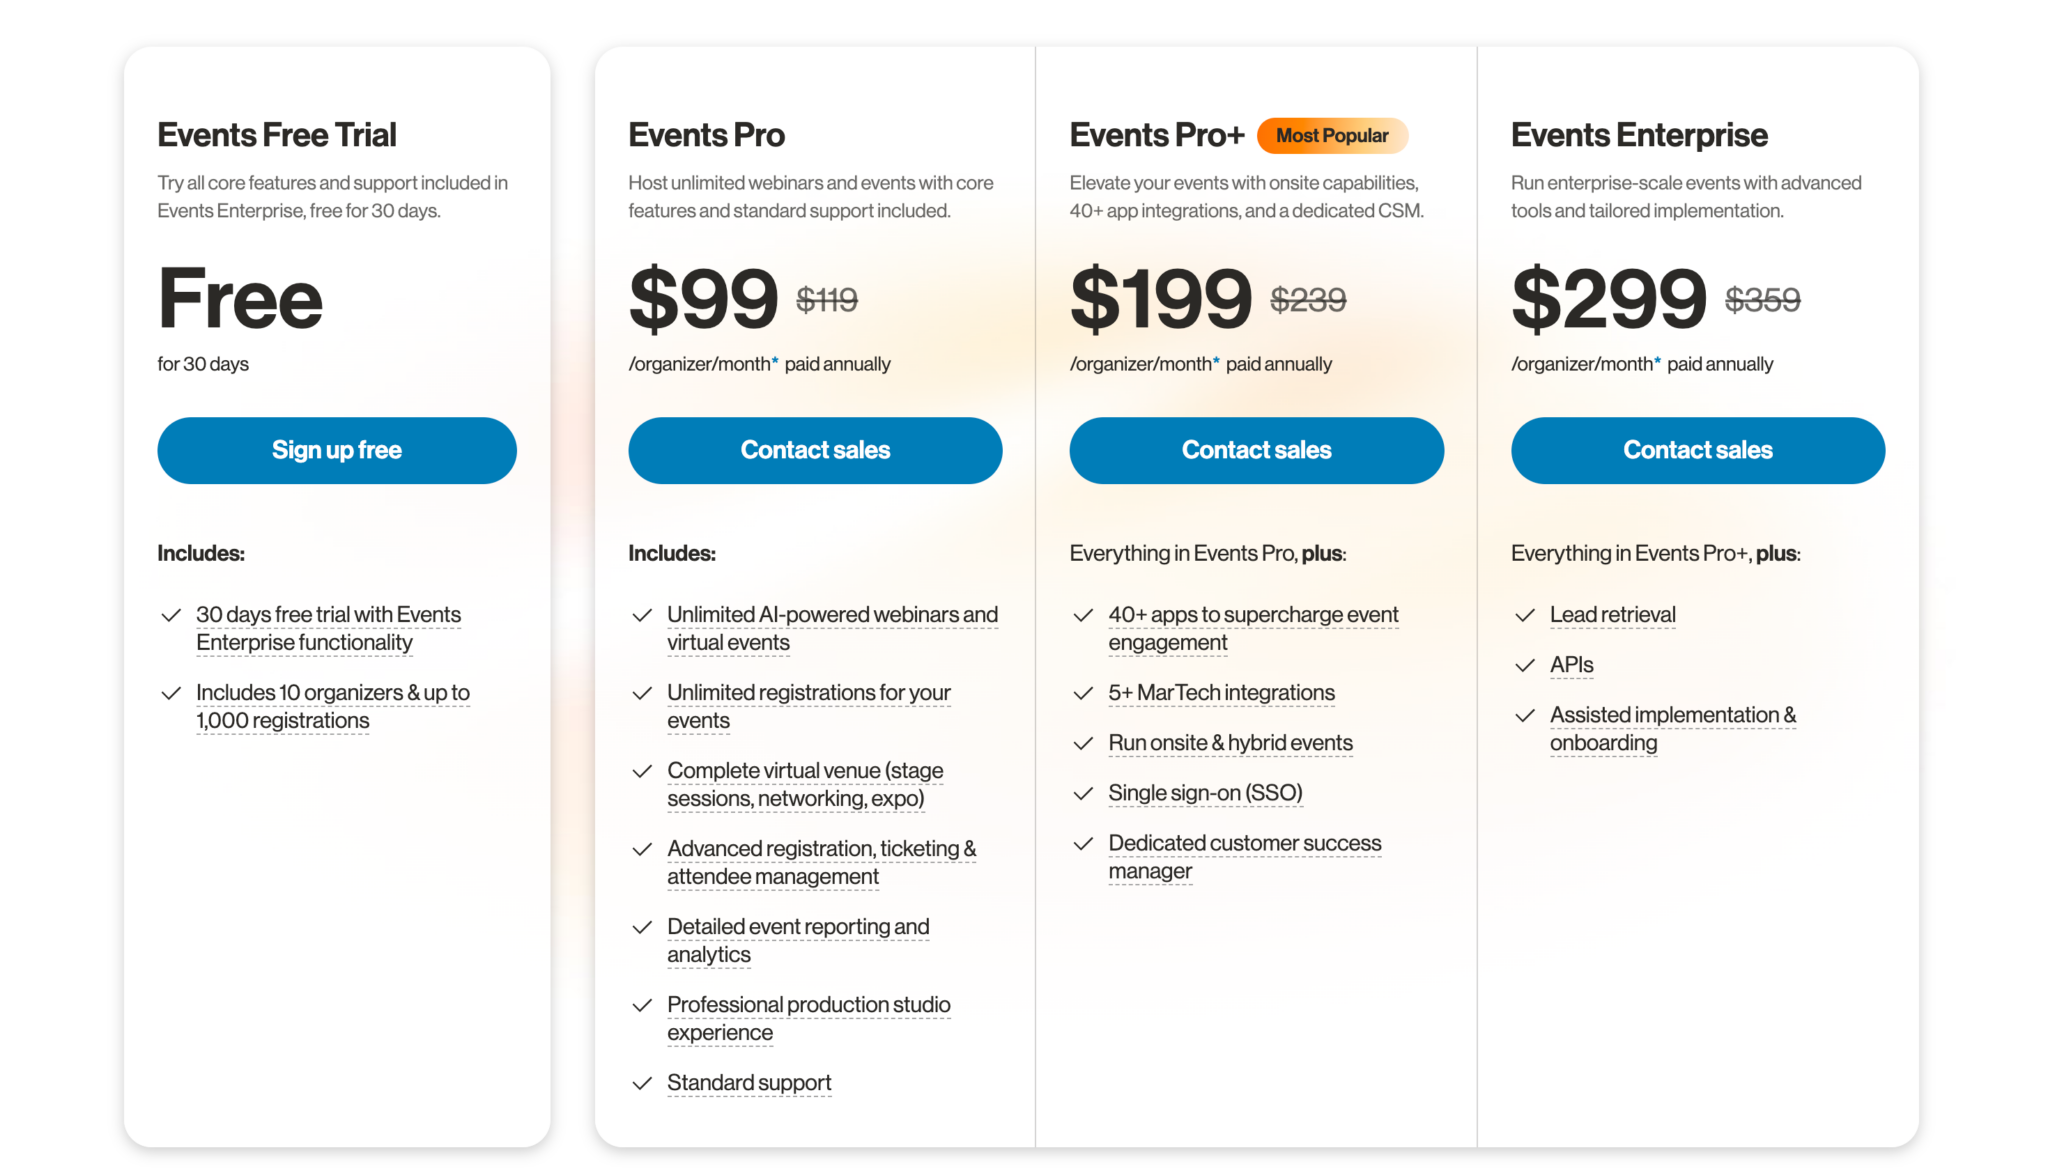
Task: Click the Most Popular badge
Action: [x=1331, y=136]
